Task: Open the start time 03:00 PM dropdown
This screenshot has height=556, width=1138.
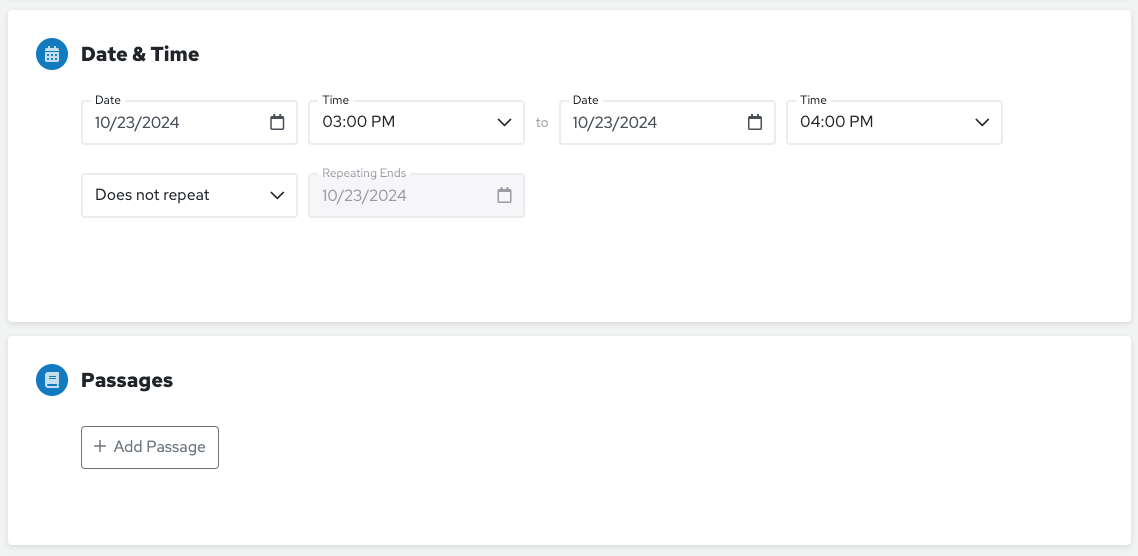Action: 400,122
